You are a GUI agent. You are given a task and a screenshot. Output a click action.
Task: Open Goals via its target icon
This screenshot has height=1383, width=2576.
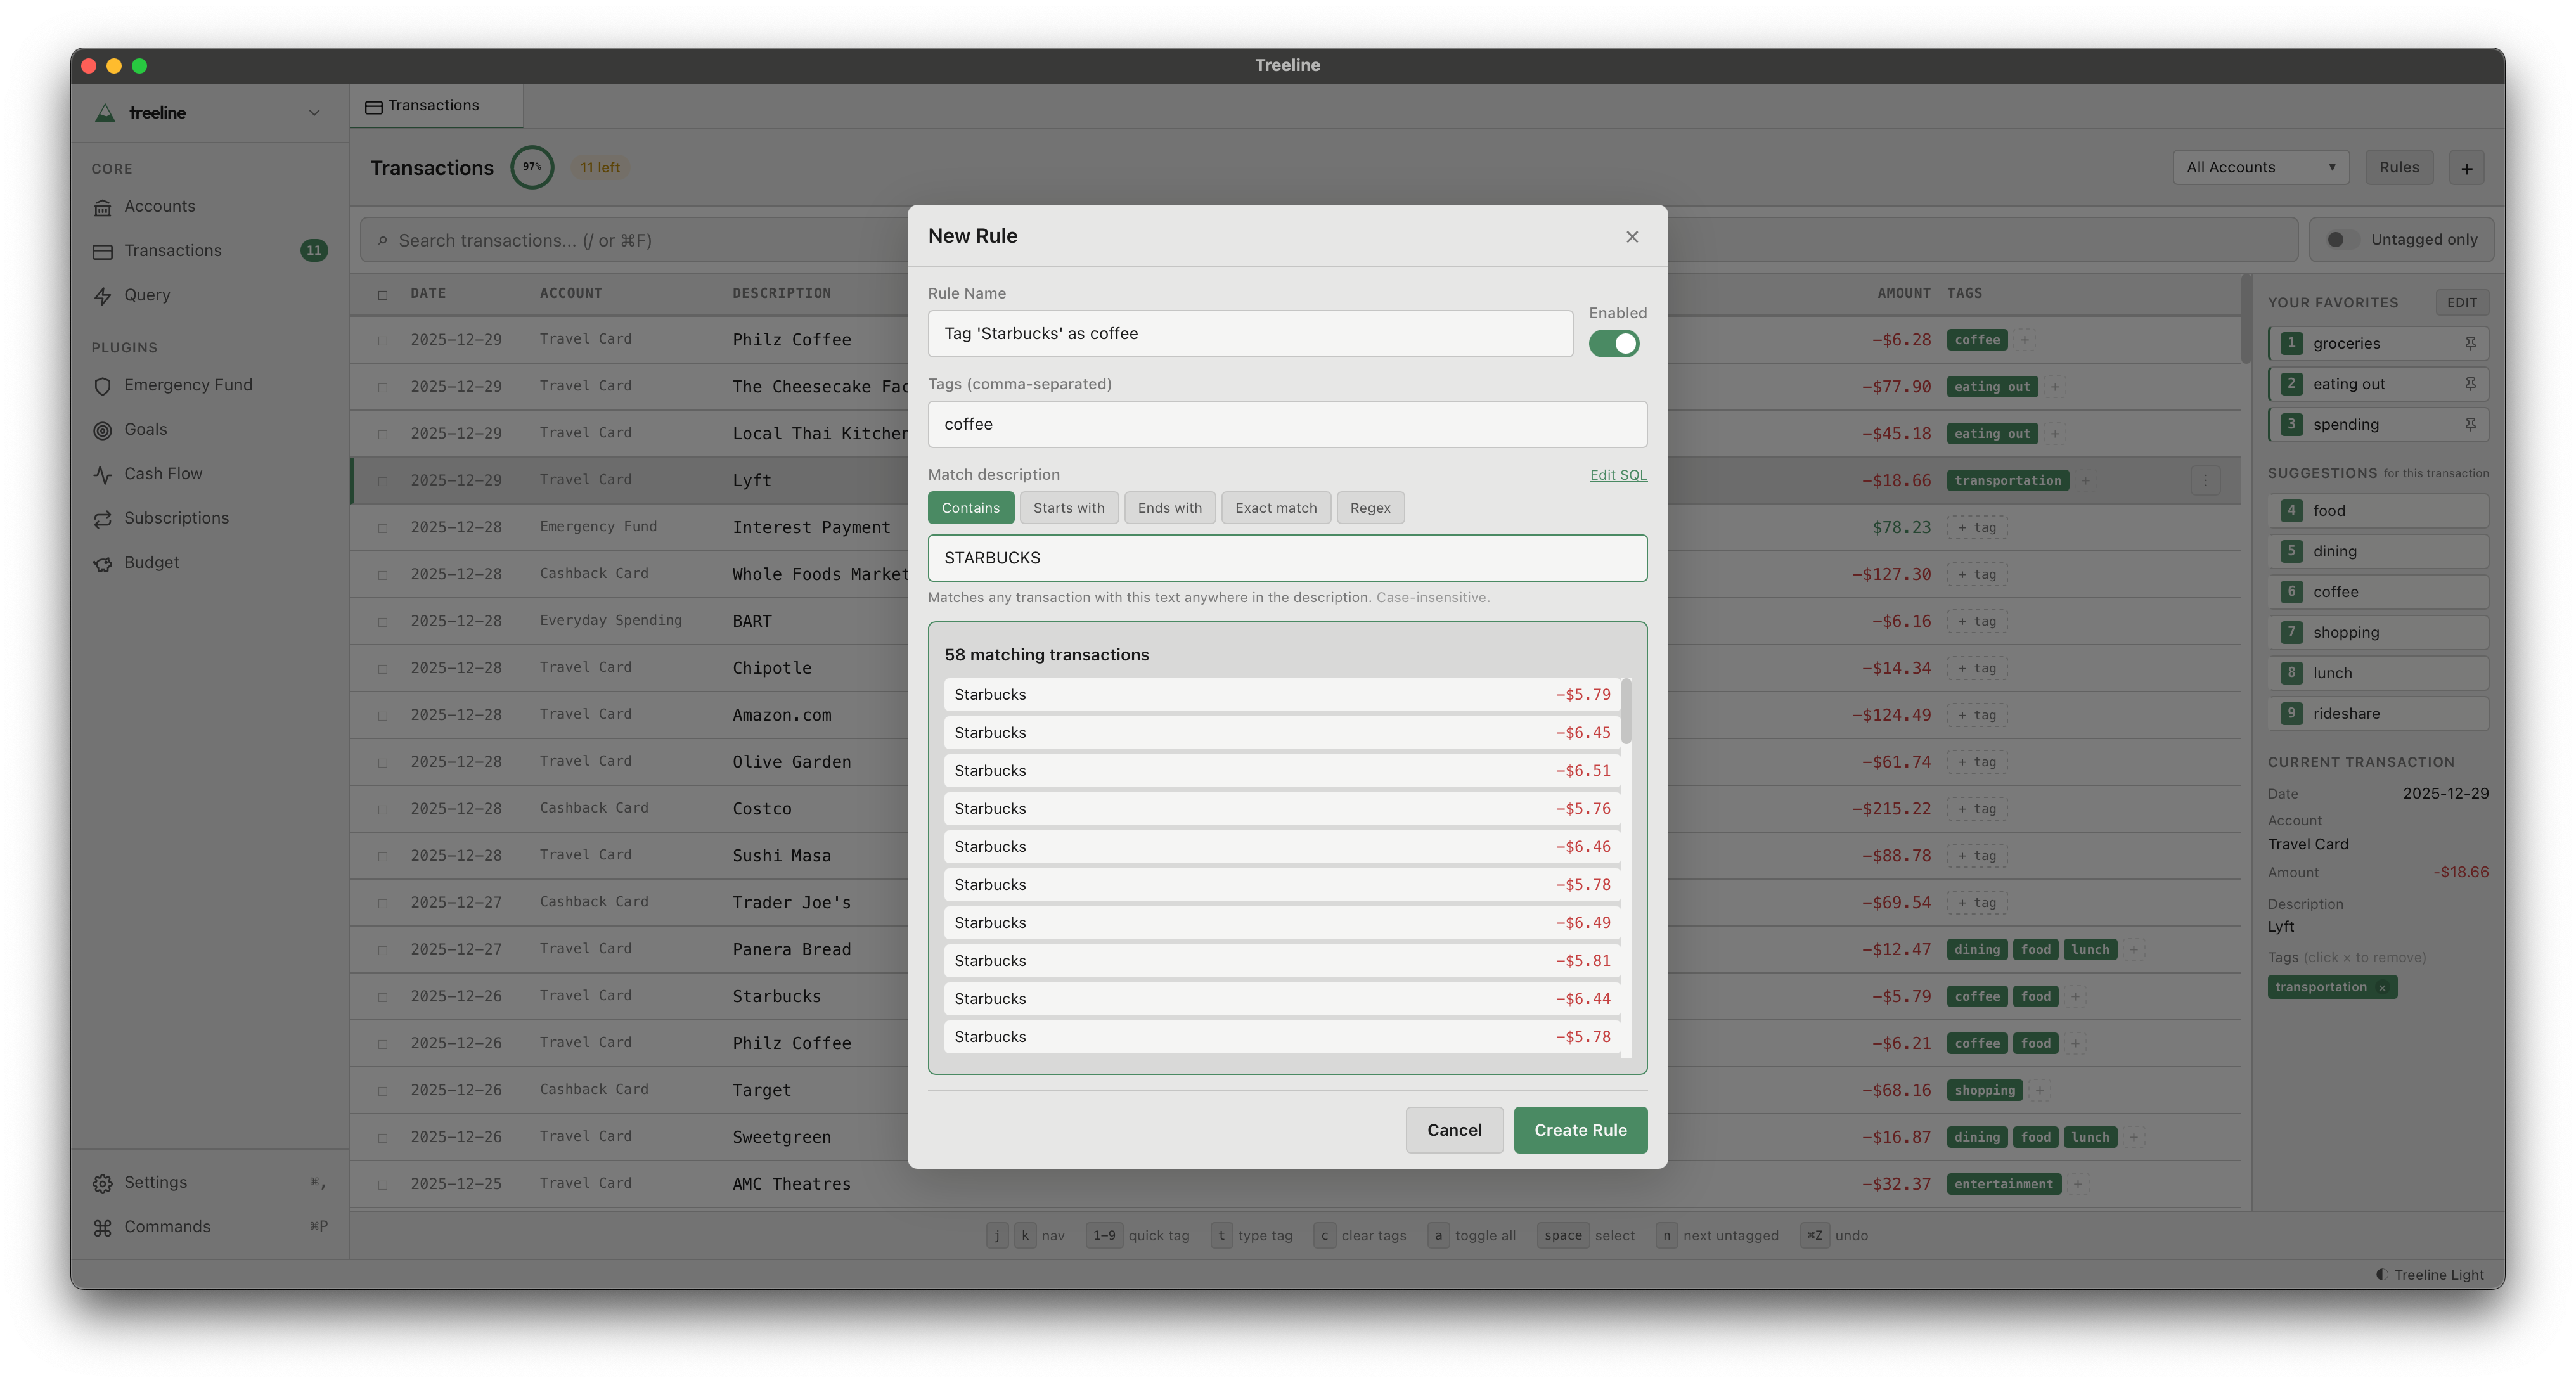click(102, 430)
